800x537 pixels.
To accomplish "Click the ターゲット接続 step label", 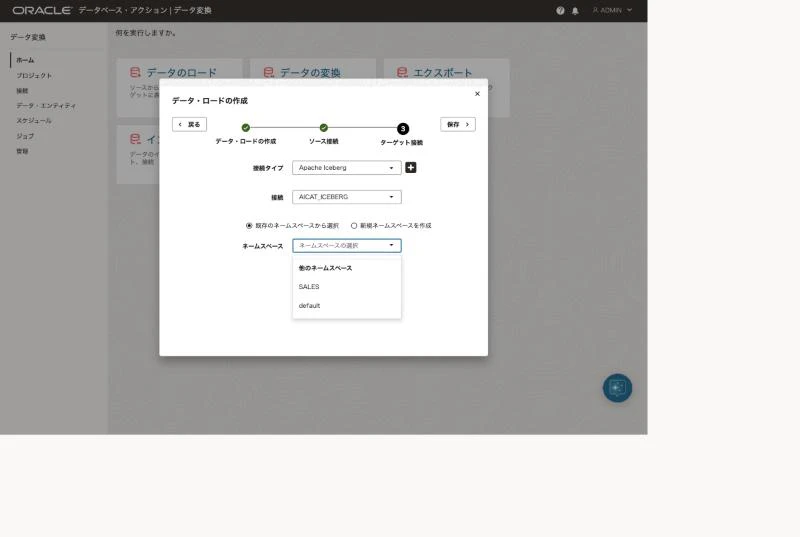I will (x=402, y=143).
